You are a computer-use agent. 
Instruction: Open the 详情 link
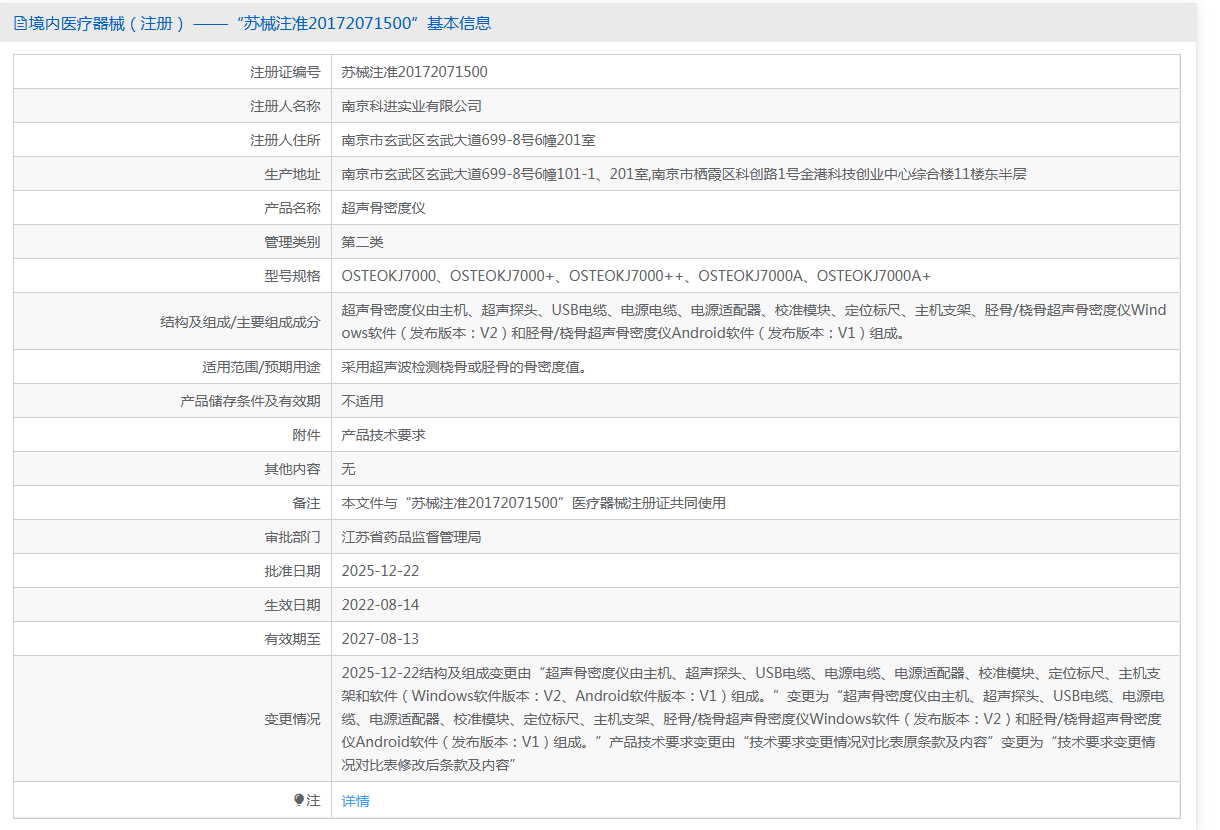355,801
